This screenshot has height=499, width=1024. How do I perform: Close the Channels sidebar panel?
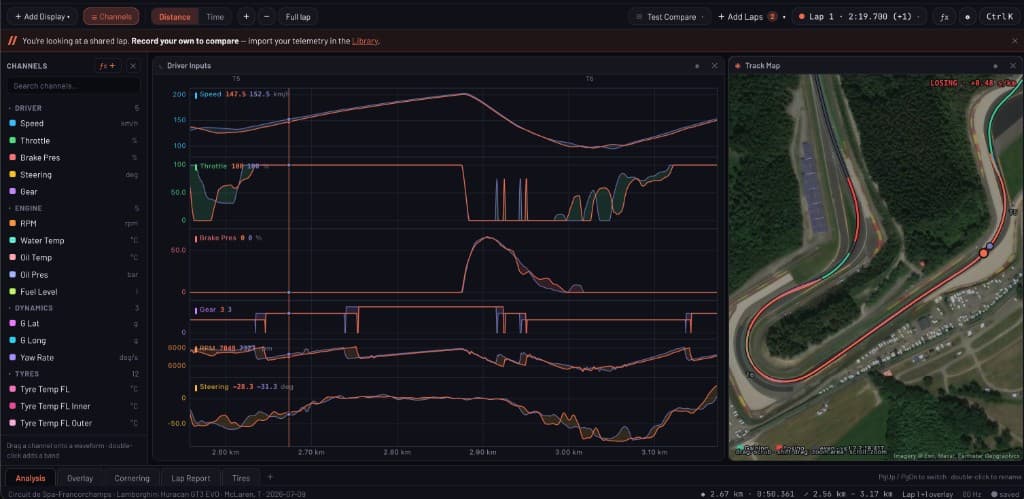133,66
